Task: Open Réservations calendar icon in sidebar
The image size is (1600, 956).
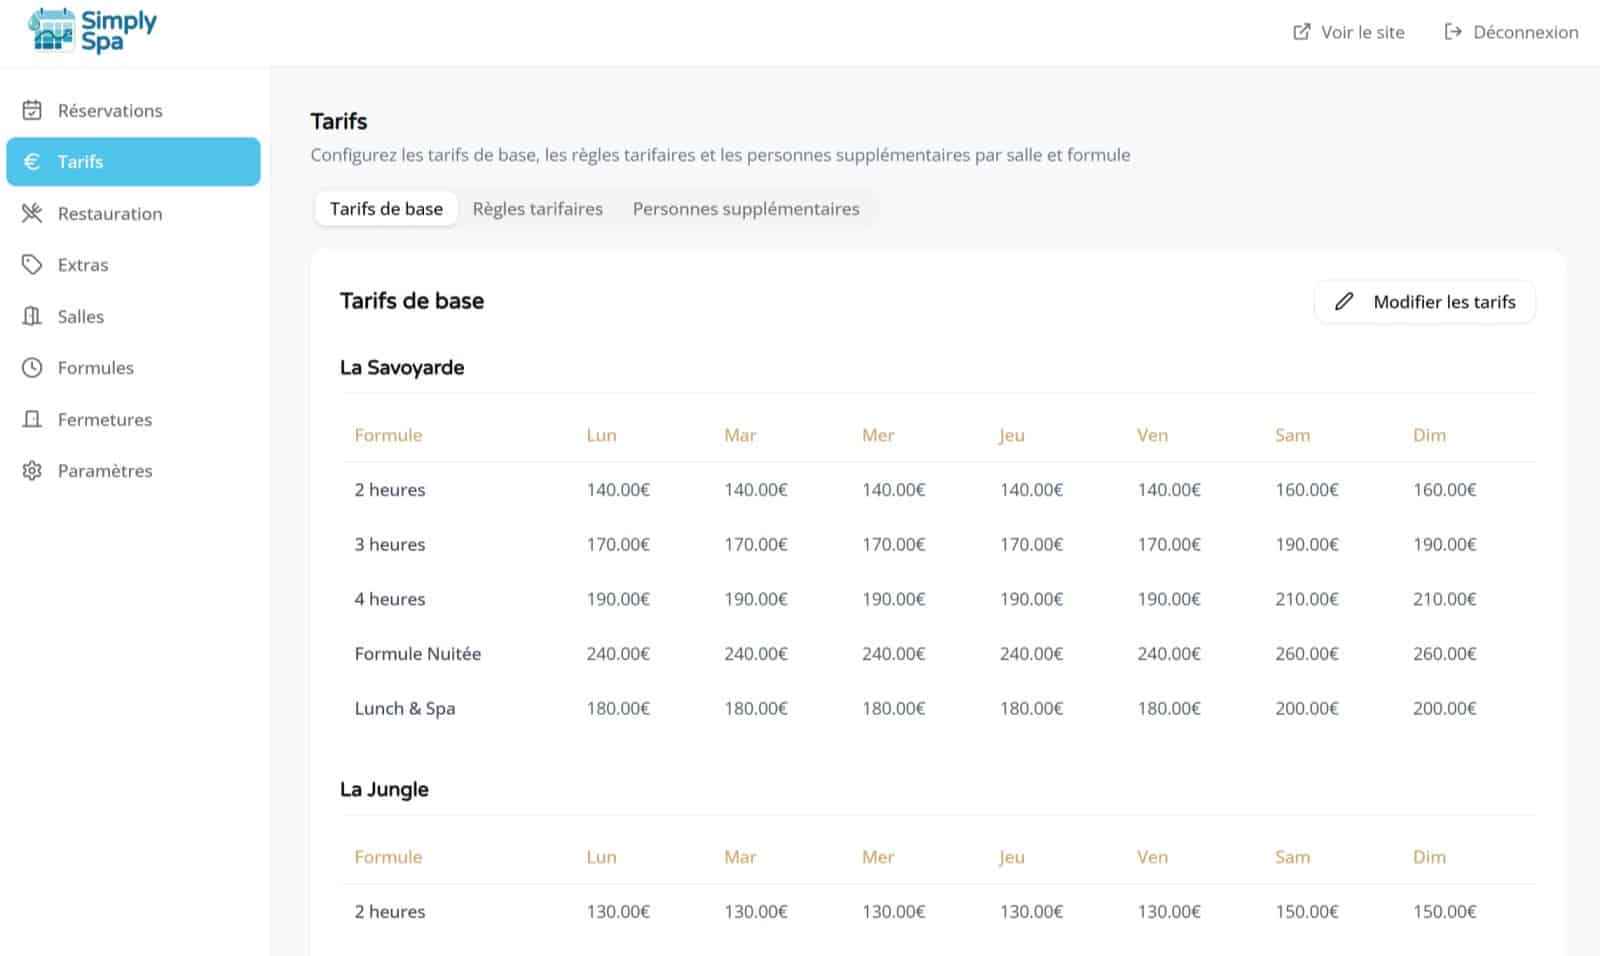Action: 32,110
